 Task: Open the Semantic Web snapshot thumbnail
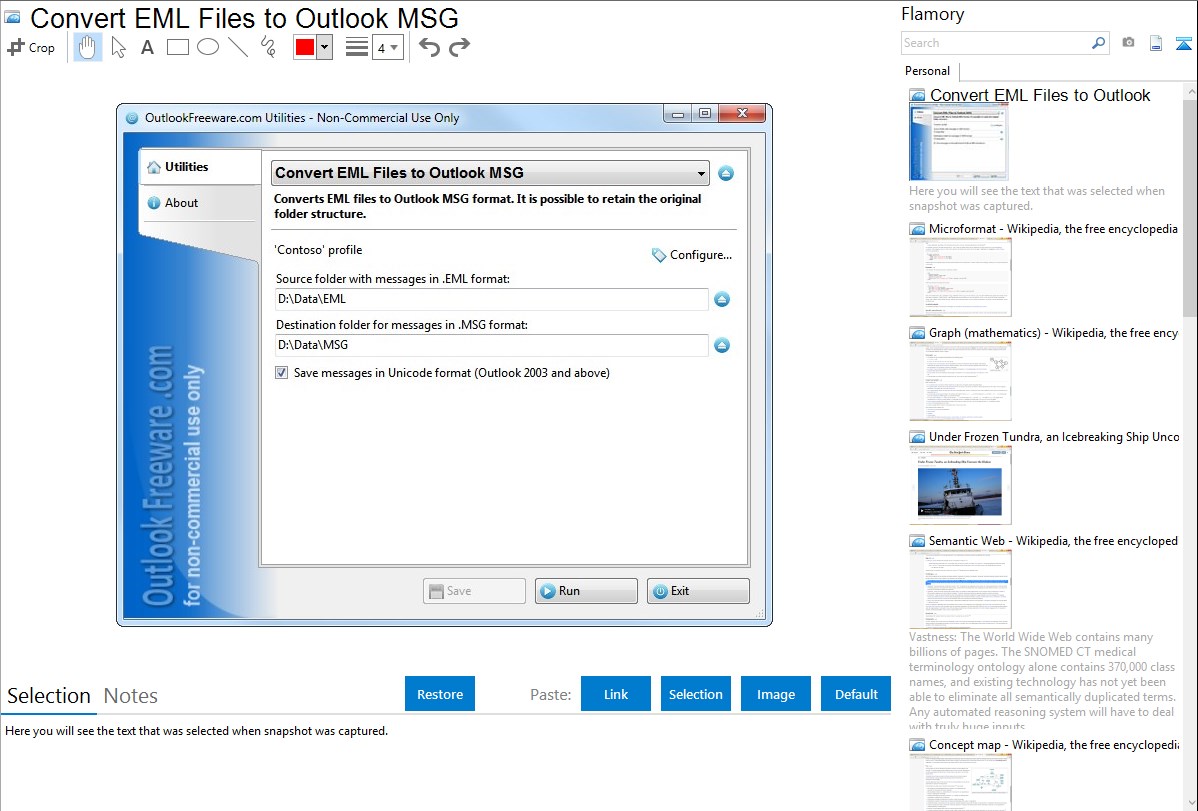960,589
